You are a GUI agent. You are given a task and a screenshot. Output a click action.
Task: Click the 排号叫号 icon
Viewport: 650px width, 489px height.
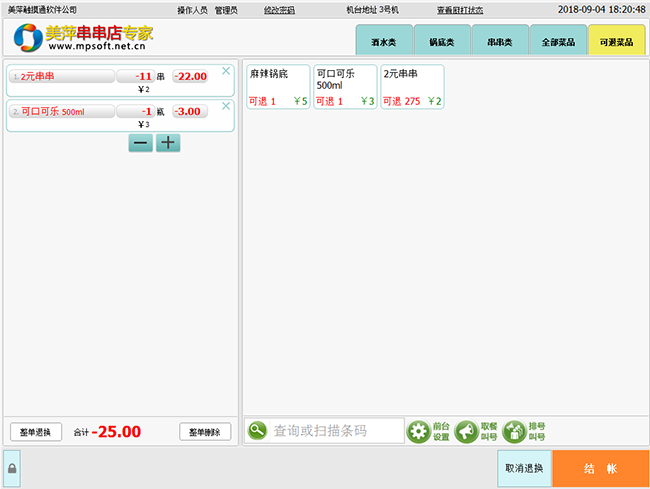(x=514, y=431)
